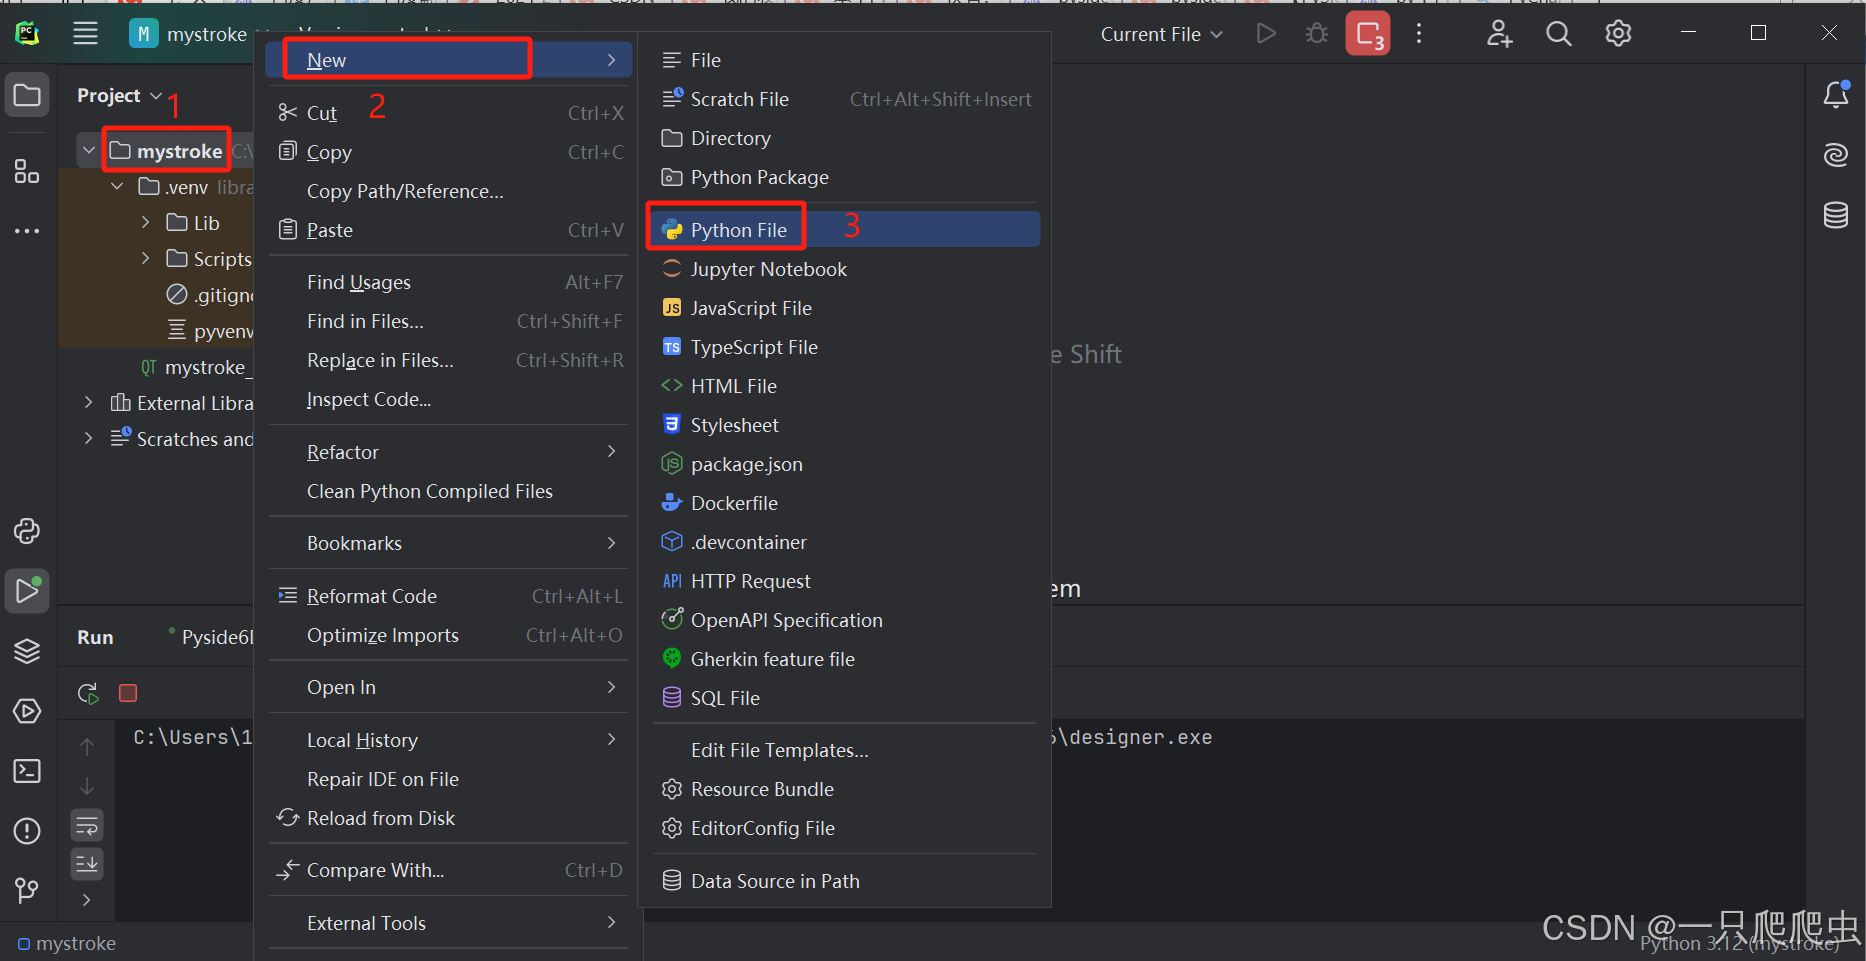
Task: Choose Find Usages
Action: tap(449, 282)
